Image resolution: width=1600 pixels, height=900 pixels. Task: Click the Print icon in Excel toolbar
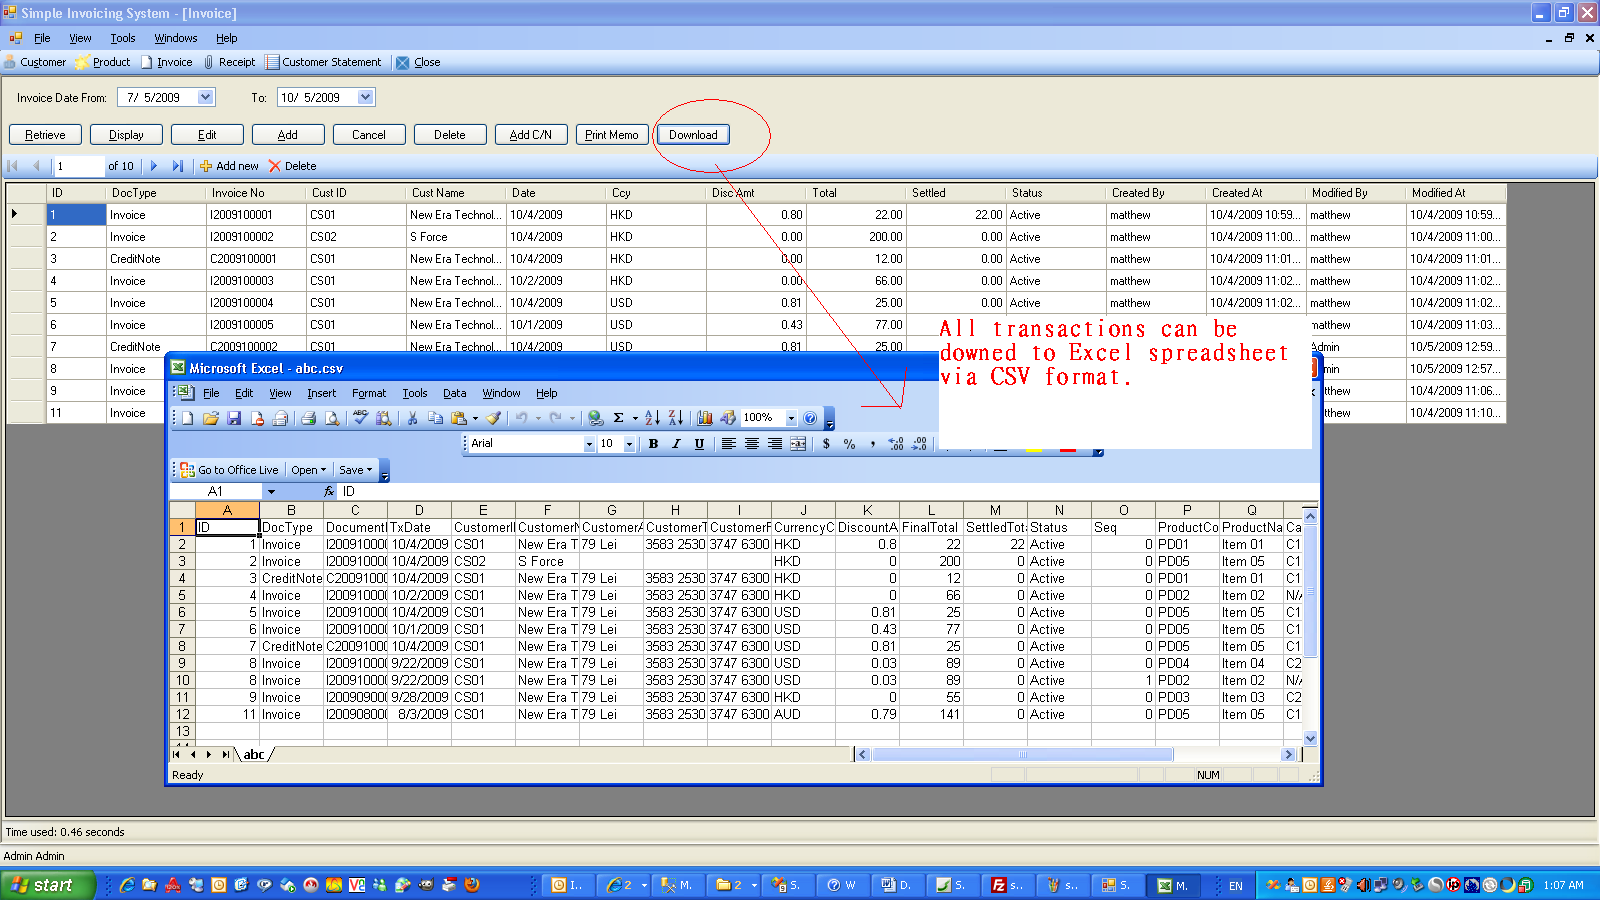pos(309,418)
